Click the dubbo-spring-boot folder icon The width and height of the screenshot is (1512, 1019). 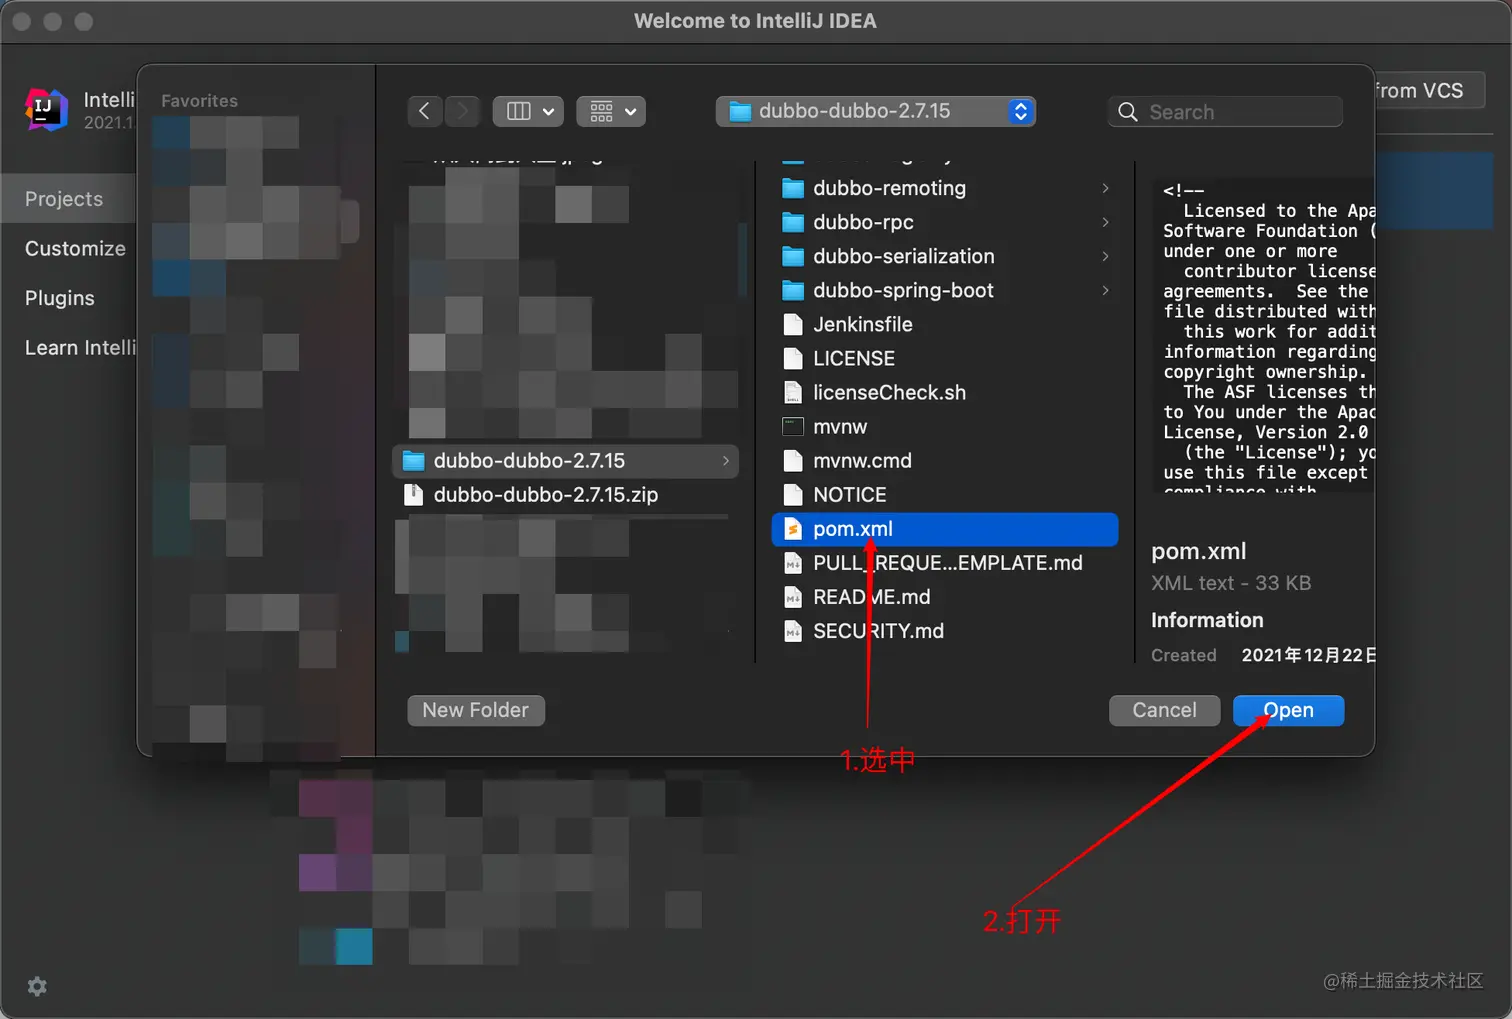[793, 290]
